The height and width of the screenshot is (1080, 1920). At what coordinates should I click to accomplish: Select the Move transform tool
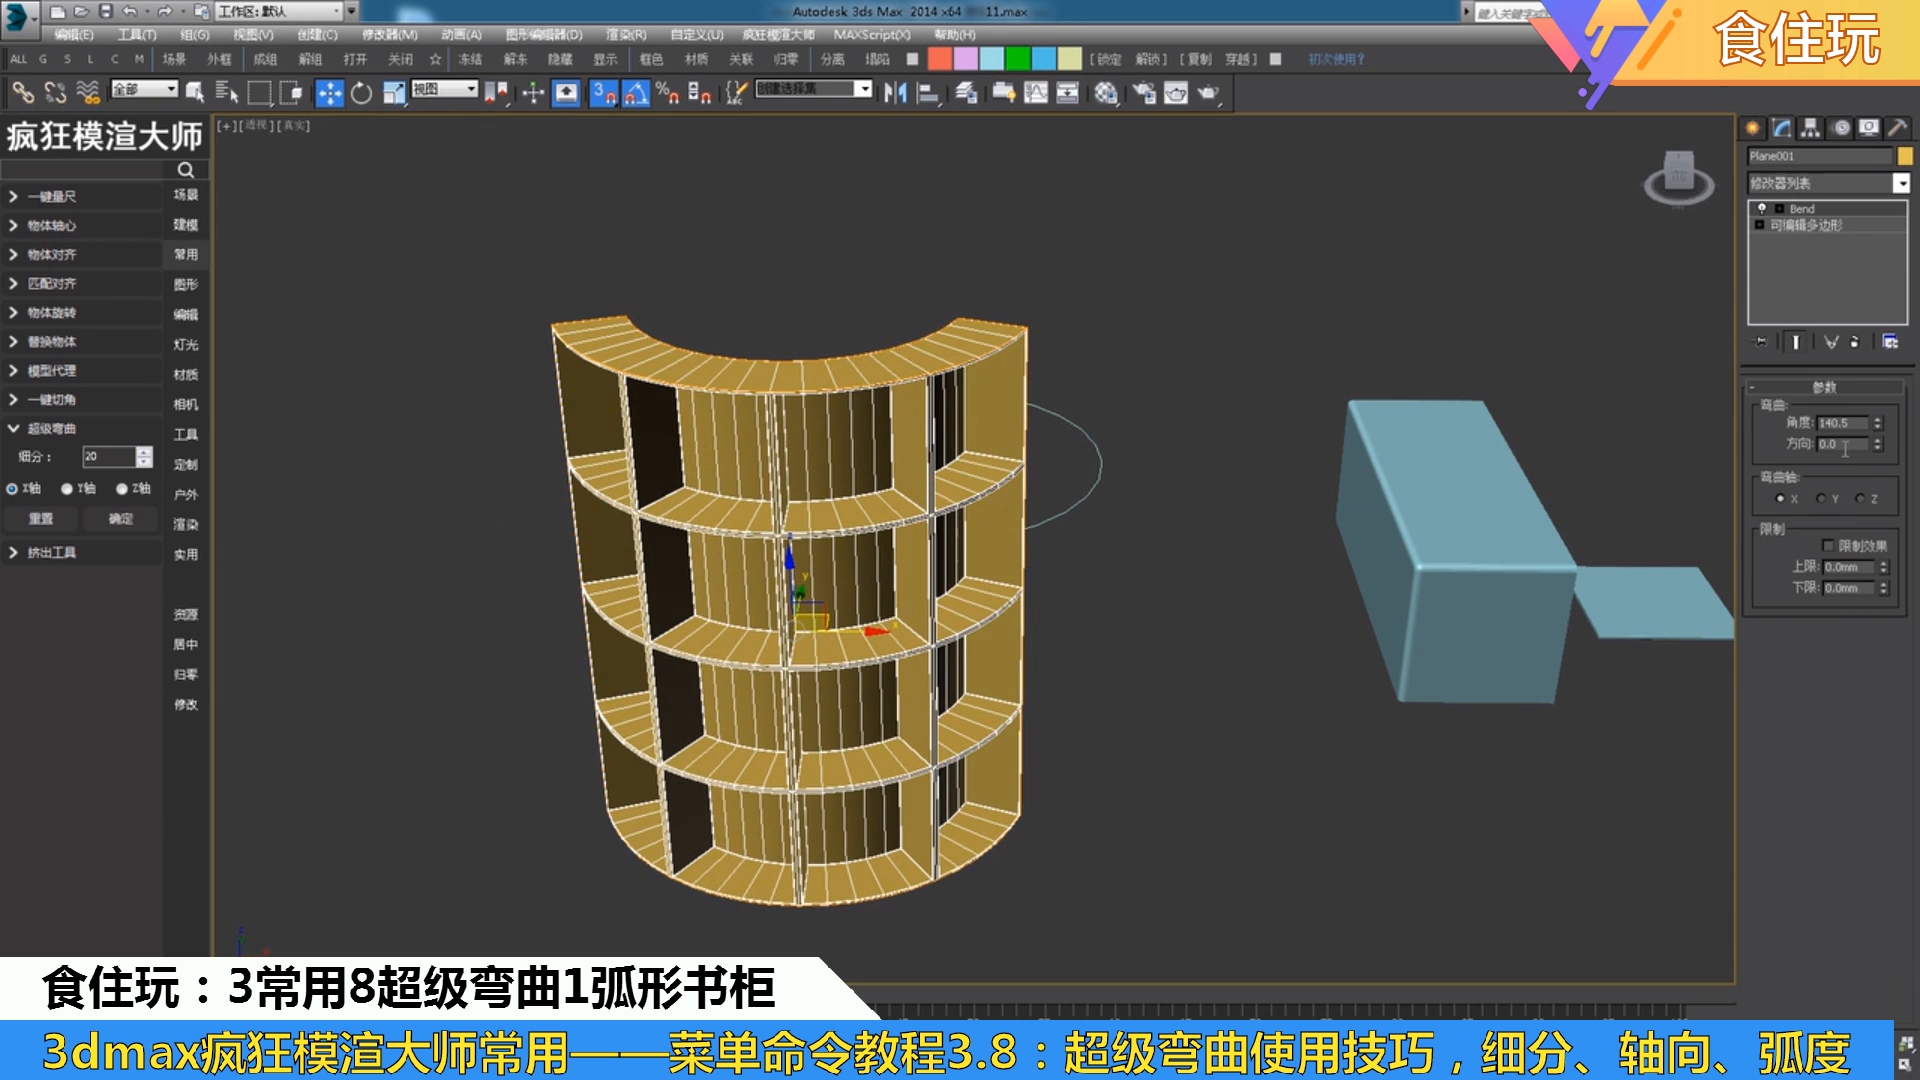tap(329, 93)
